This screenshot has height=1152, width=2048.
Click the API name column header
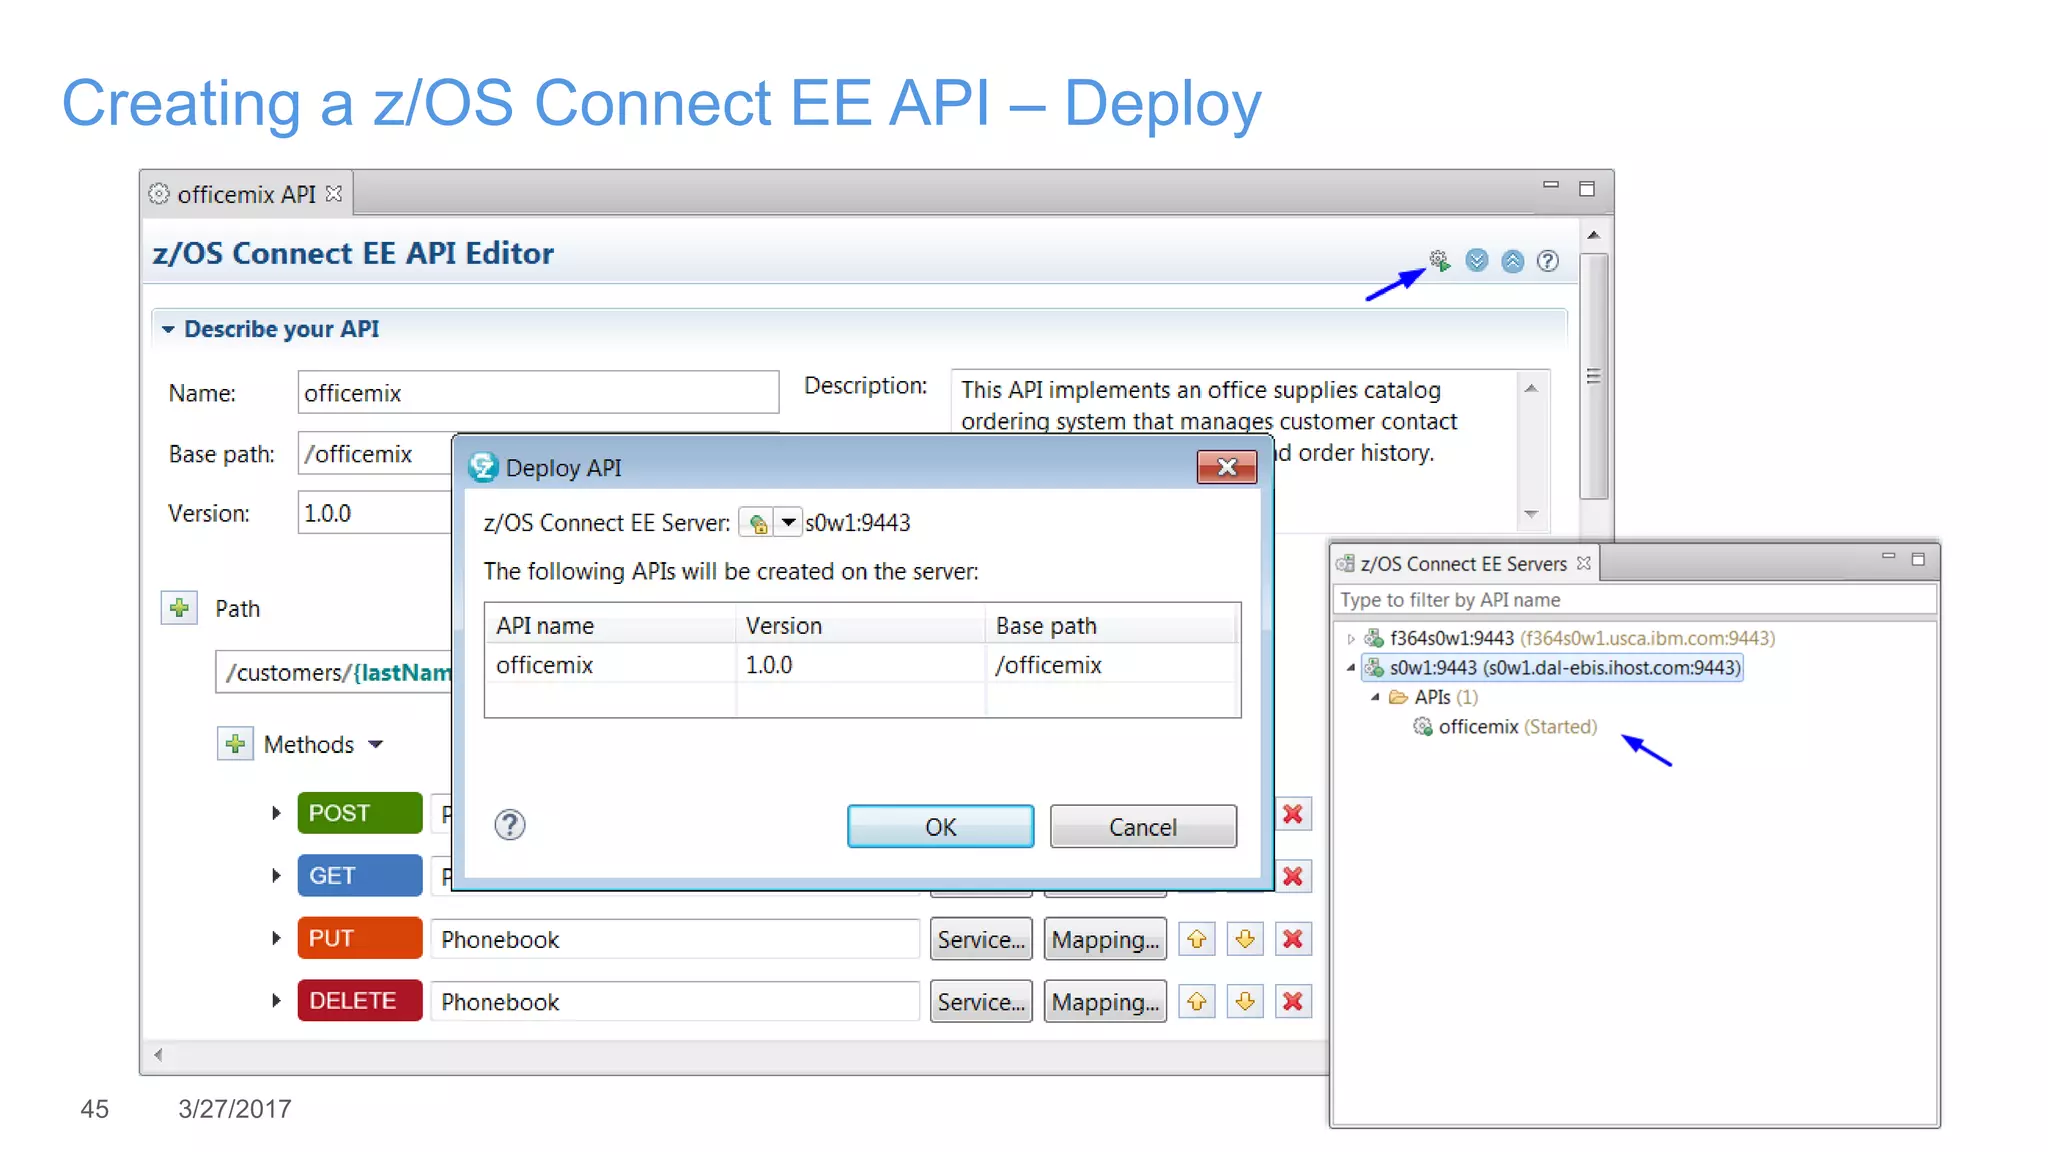tap(610, 626)
